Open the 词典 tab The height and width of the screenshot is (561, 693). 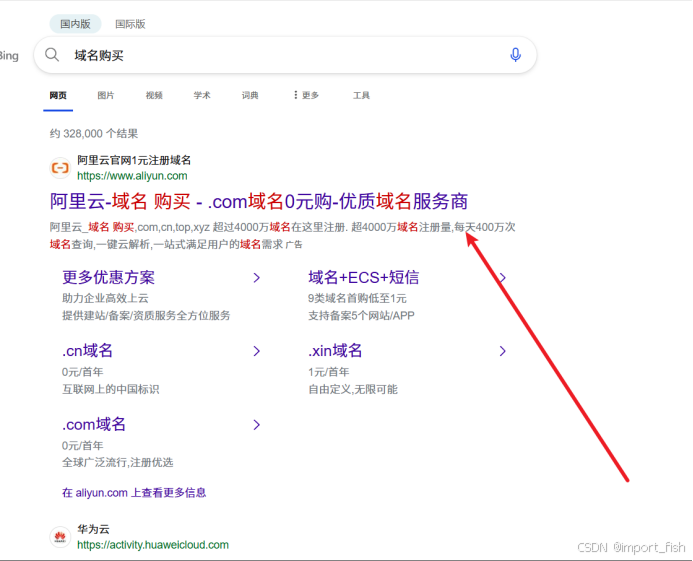click(250, 95)
